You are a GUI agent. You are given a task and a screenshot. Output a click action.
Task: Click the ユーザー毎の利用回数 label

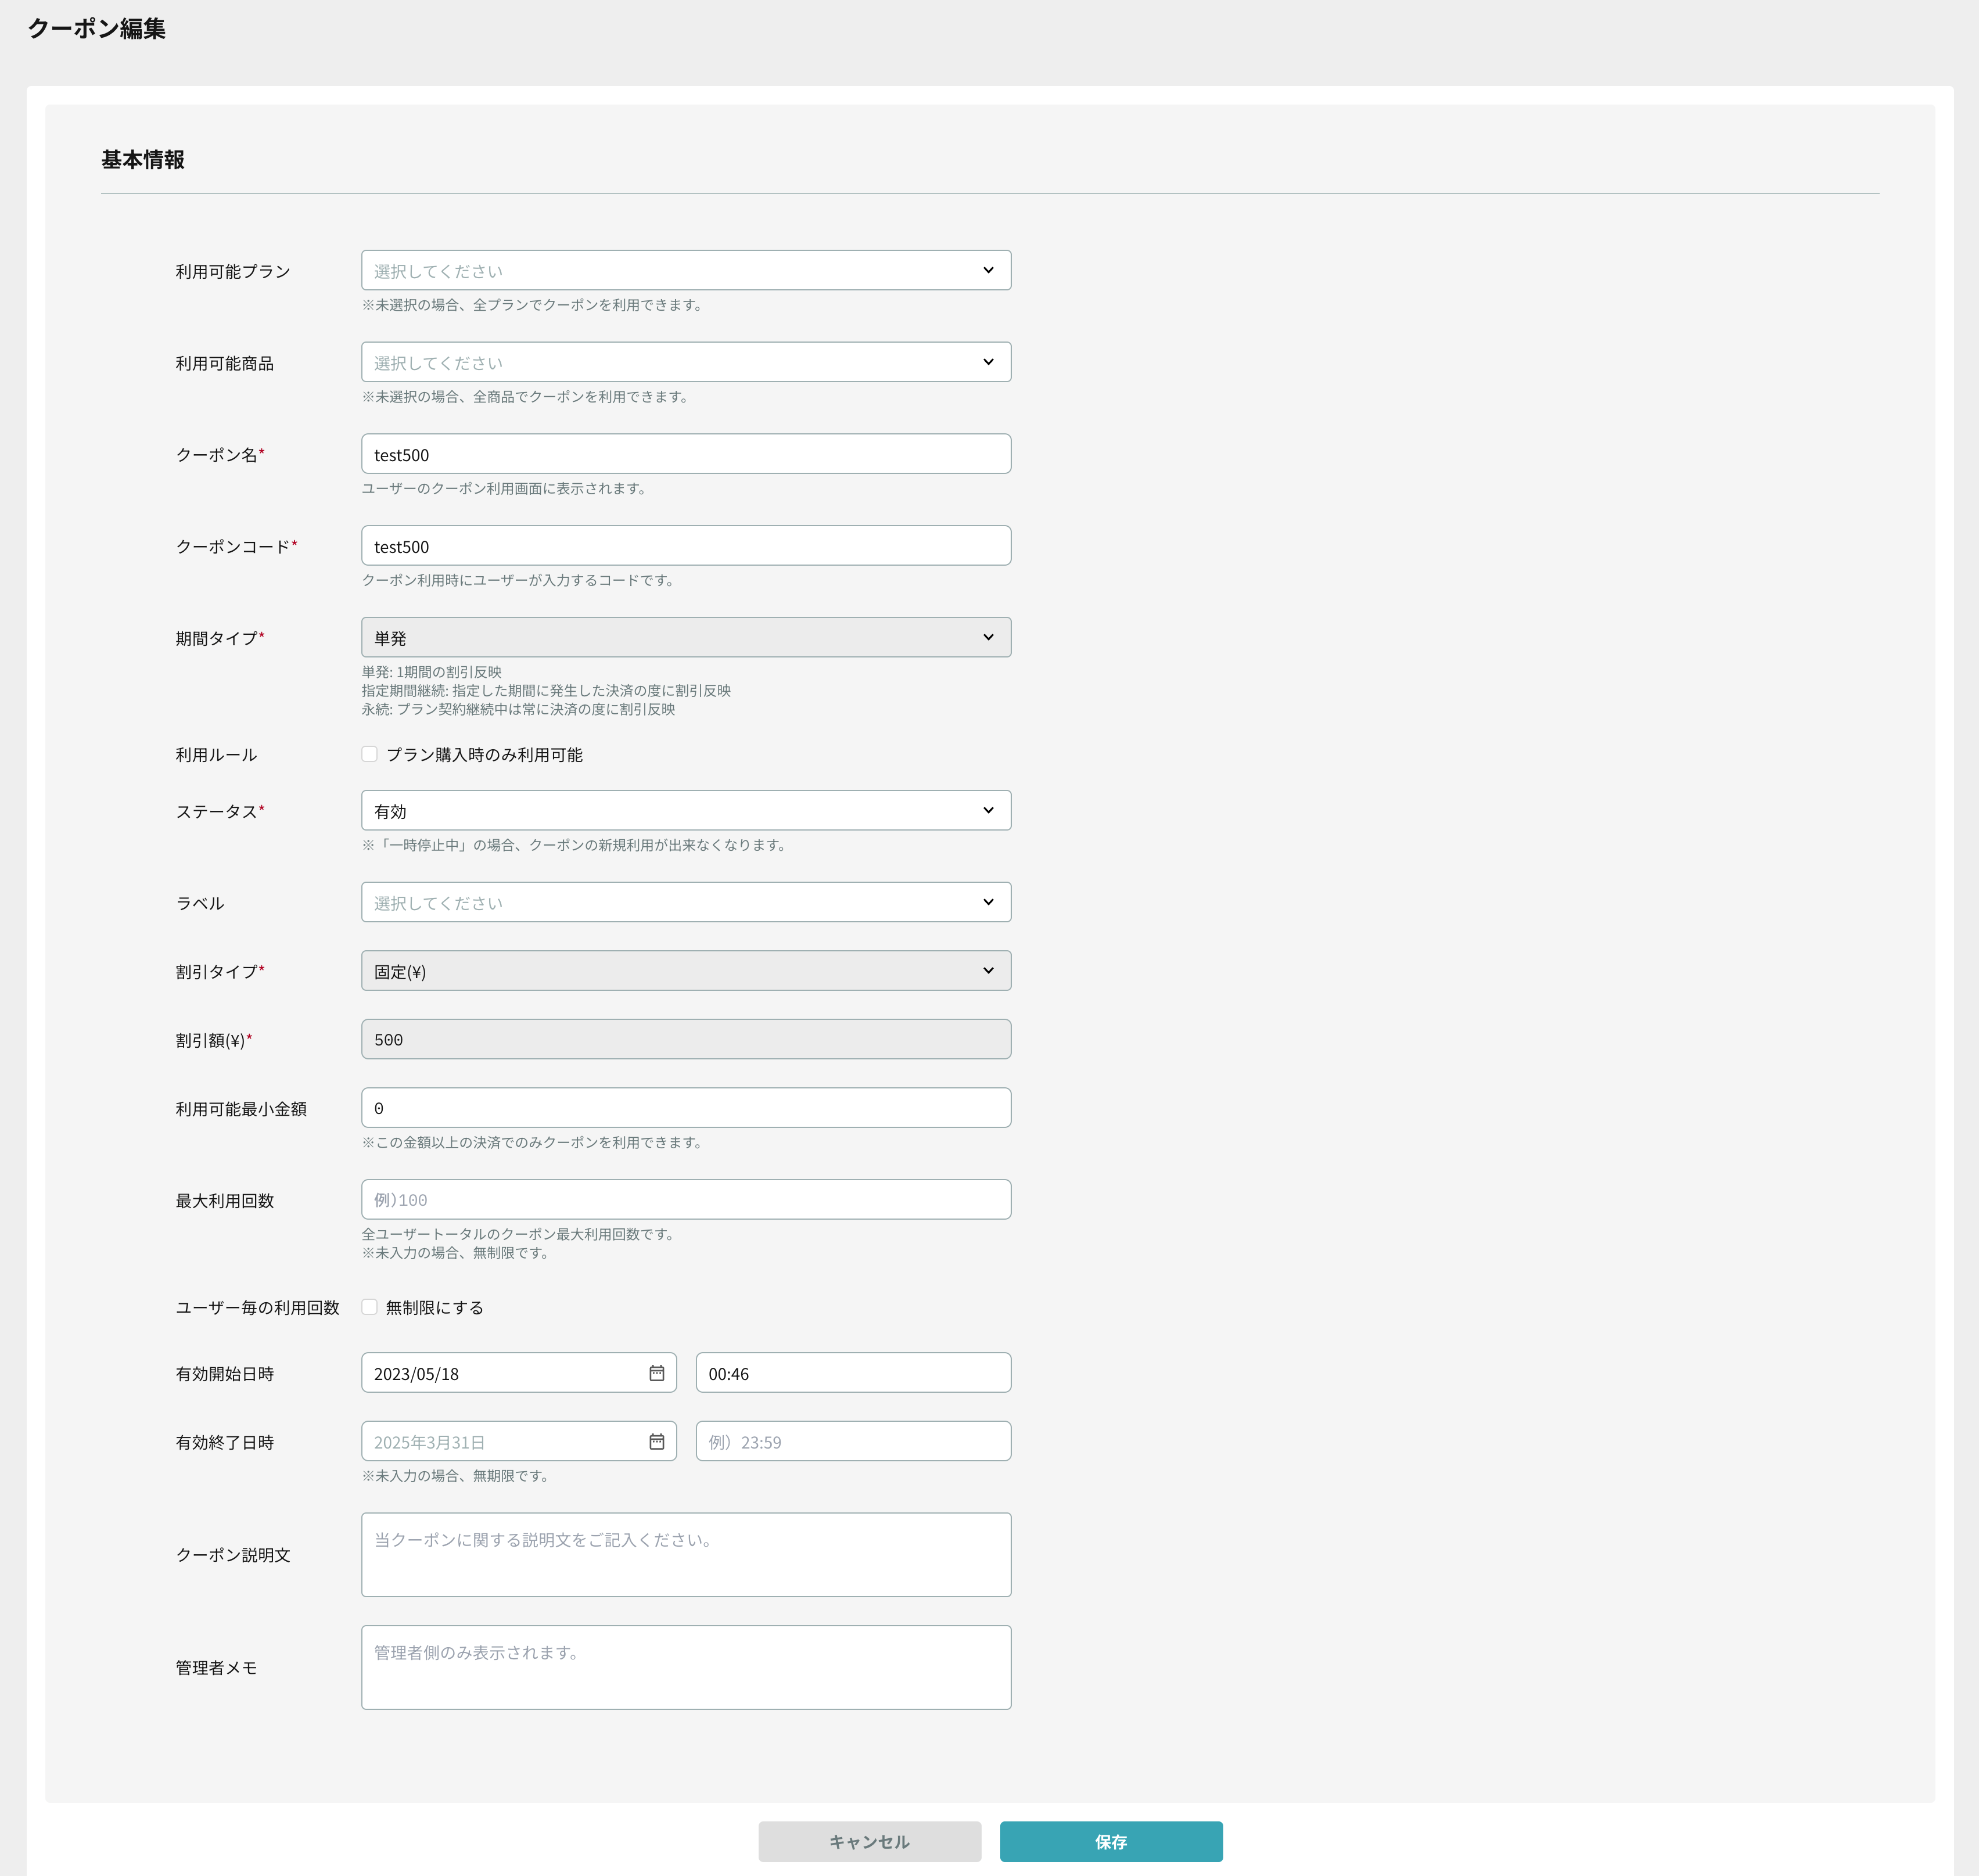click(258, 1308)
